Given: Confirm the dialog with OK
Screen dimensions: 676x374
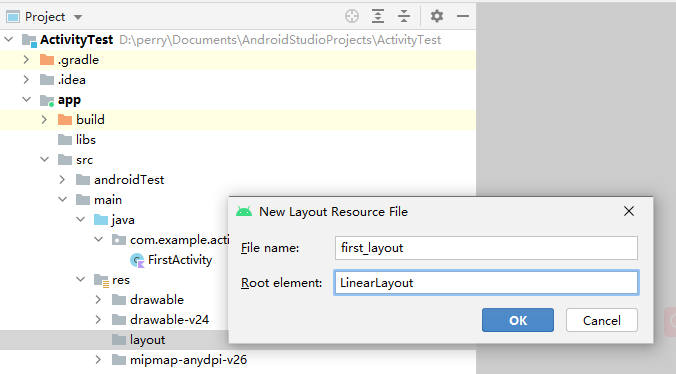Looking at the screenshot, I should 518,320.
